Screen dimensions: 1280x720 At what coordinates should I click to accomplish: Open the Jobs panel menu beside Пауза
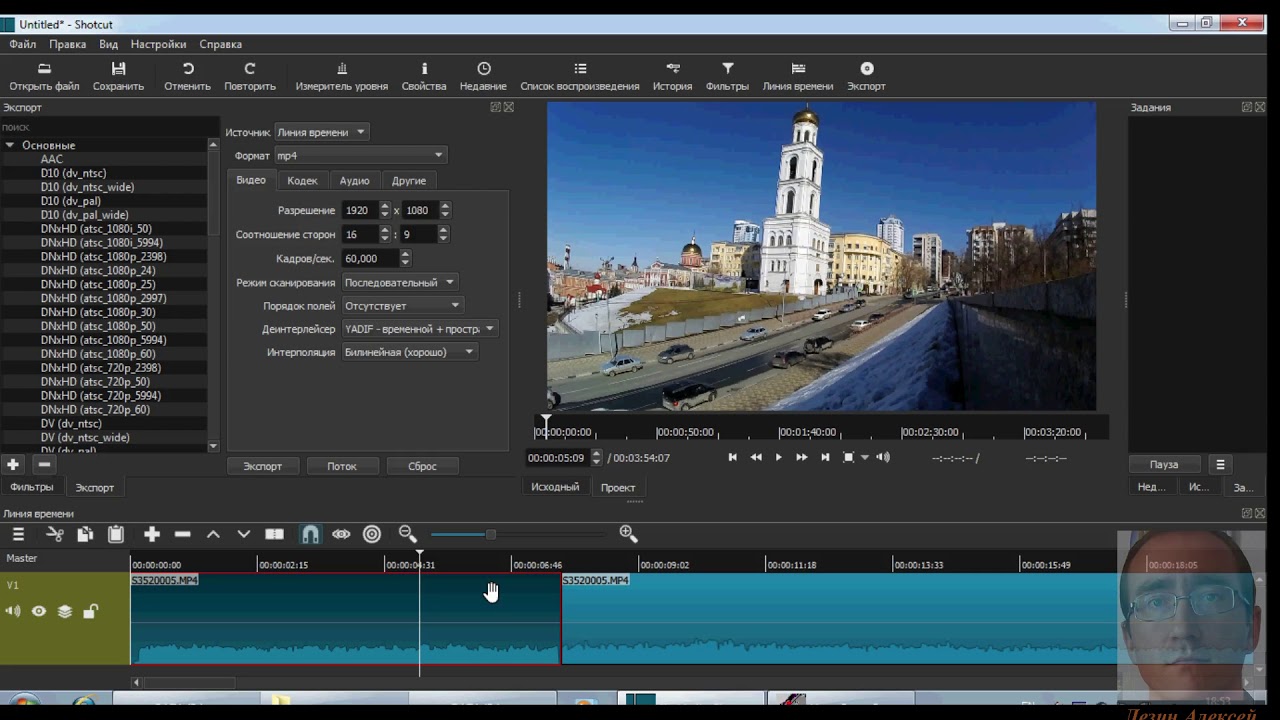1220,464
